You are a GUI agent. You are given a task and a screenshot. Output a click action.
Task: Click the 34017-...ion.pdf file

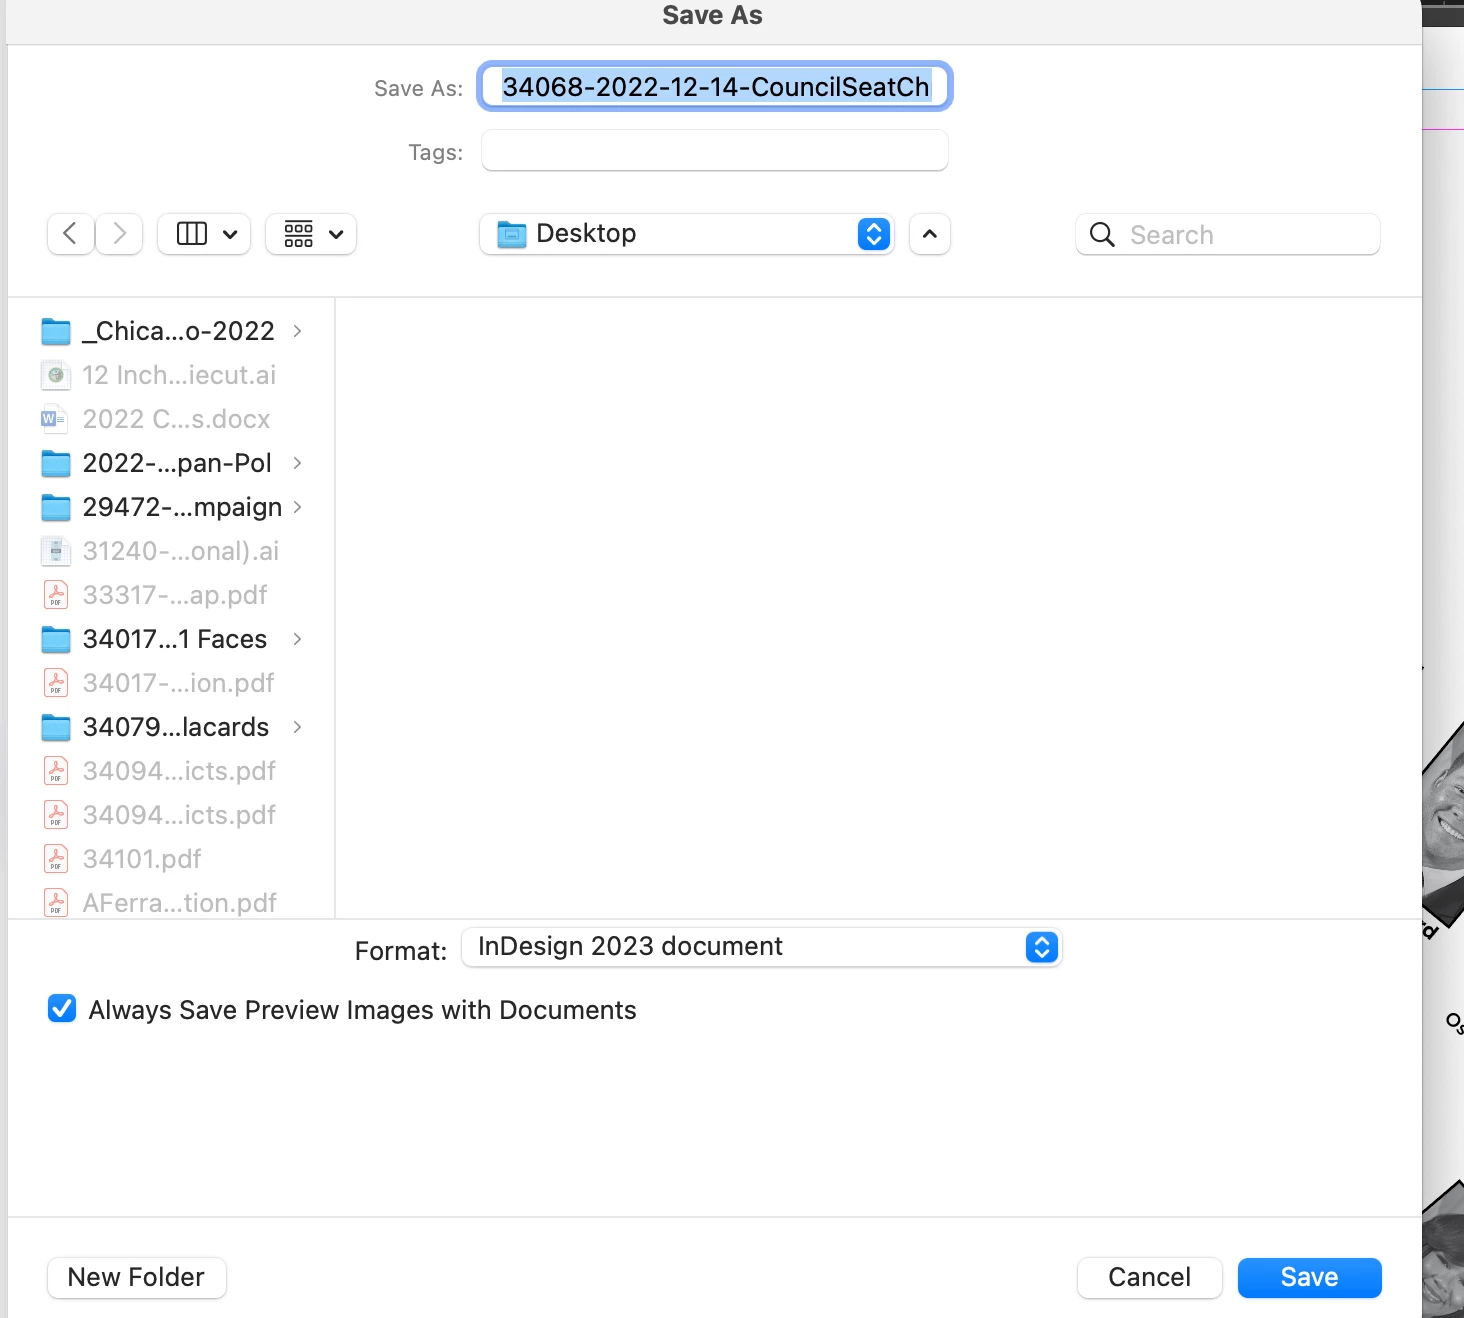click(x=172, y=683)
